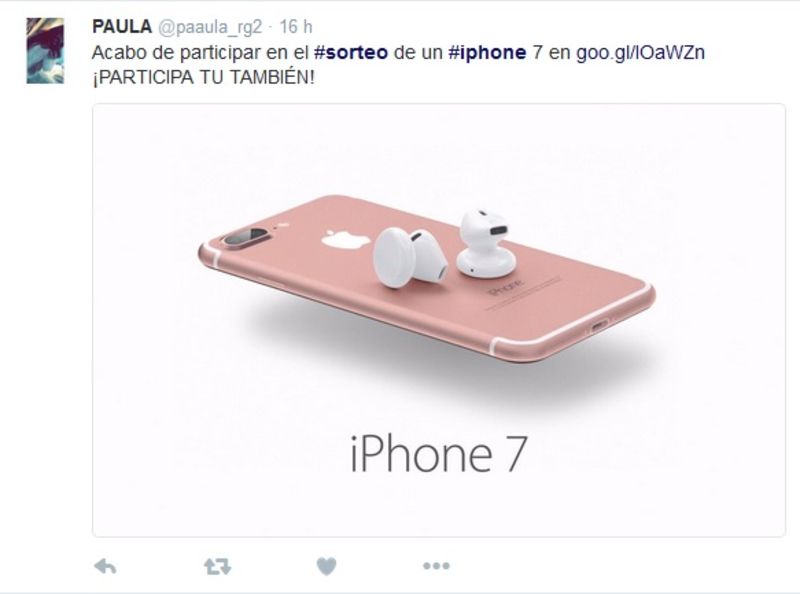Click the left white earbud in photo
800x594 pixels.
pos(410,257)
